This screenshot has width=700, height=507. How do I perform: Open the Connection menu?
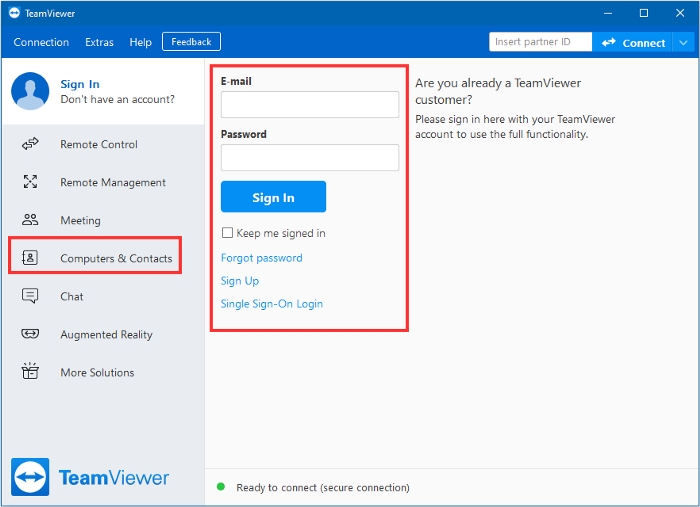[41, 42]
